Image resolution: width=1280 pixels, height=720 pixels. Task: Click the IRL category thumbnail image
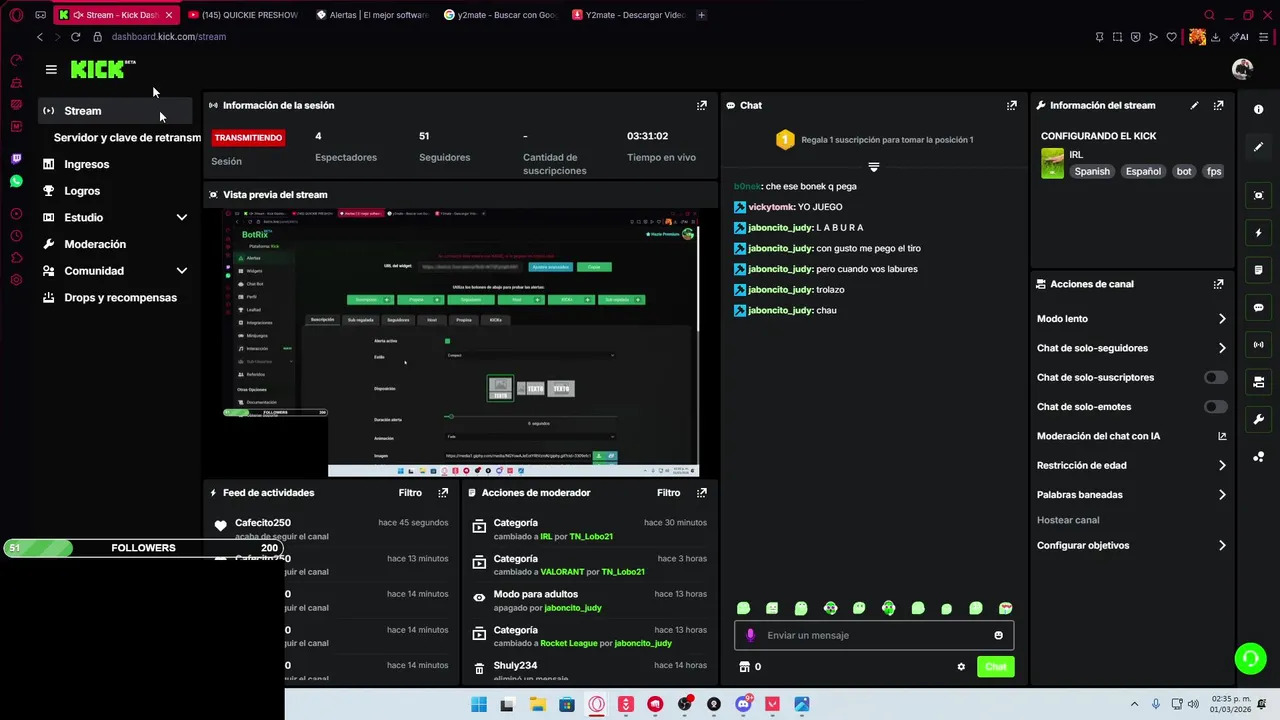point(1052,164)
